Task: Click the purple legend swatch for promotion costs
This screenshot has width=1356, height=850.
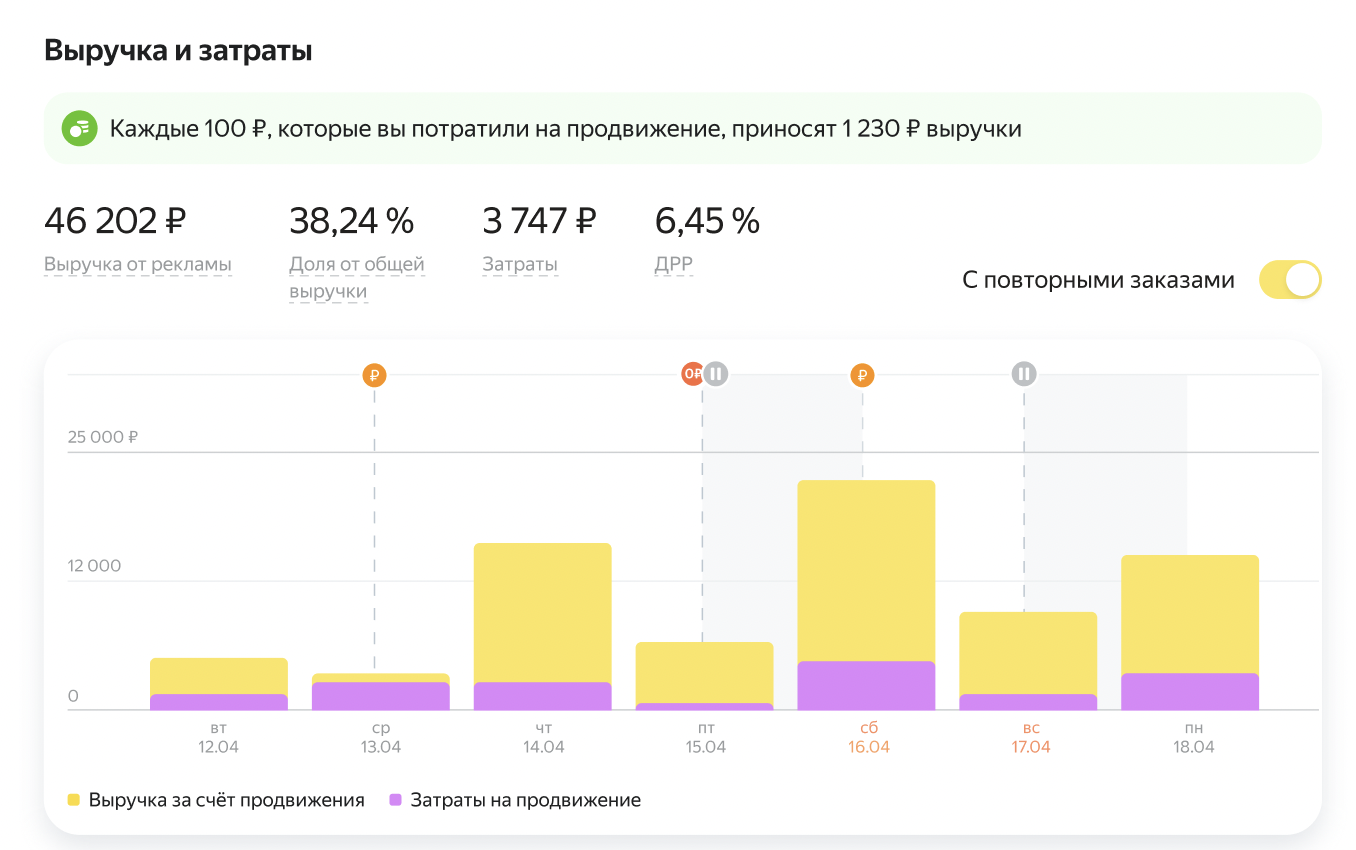Action: [x=396, y=800]
